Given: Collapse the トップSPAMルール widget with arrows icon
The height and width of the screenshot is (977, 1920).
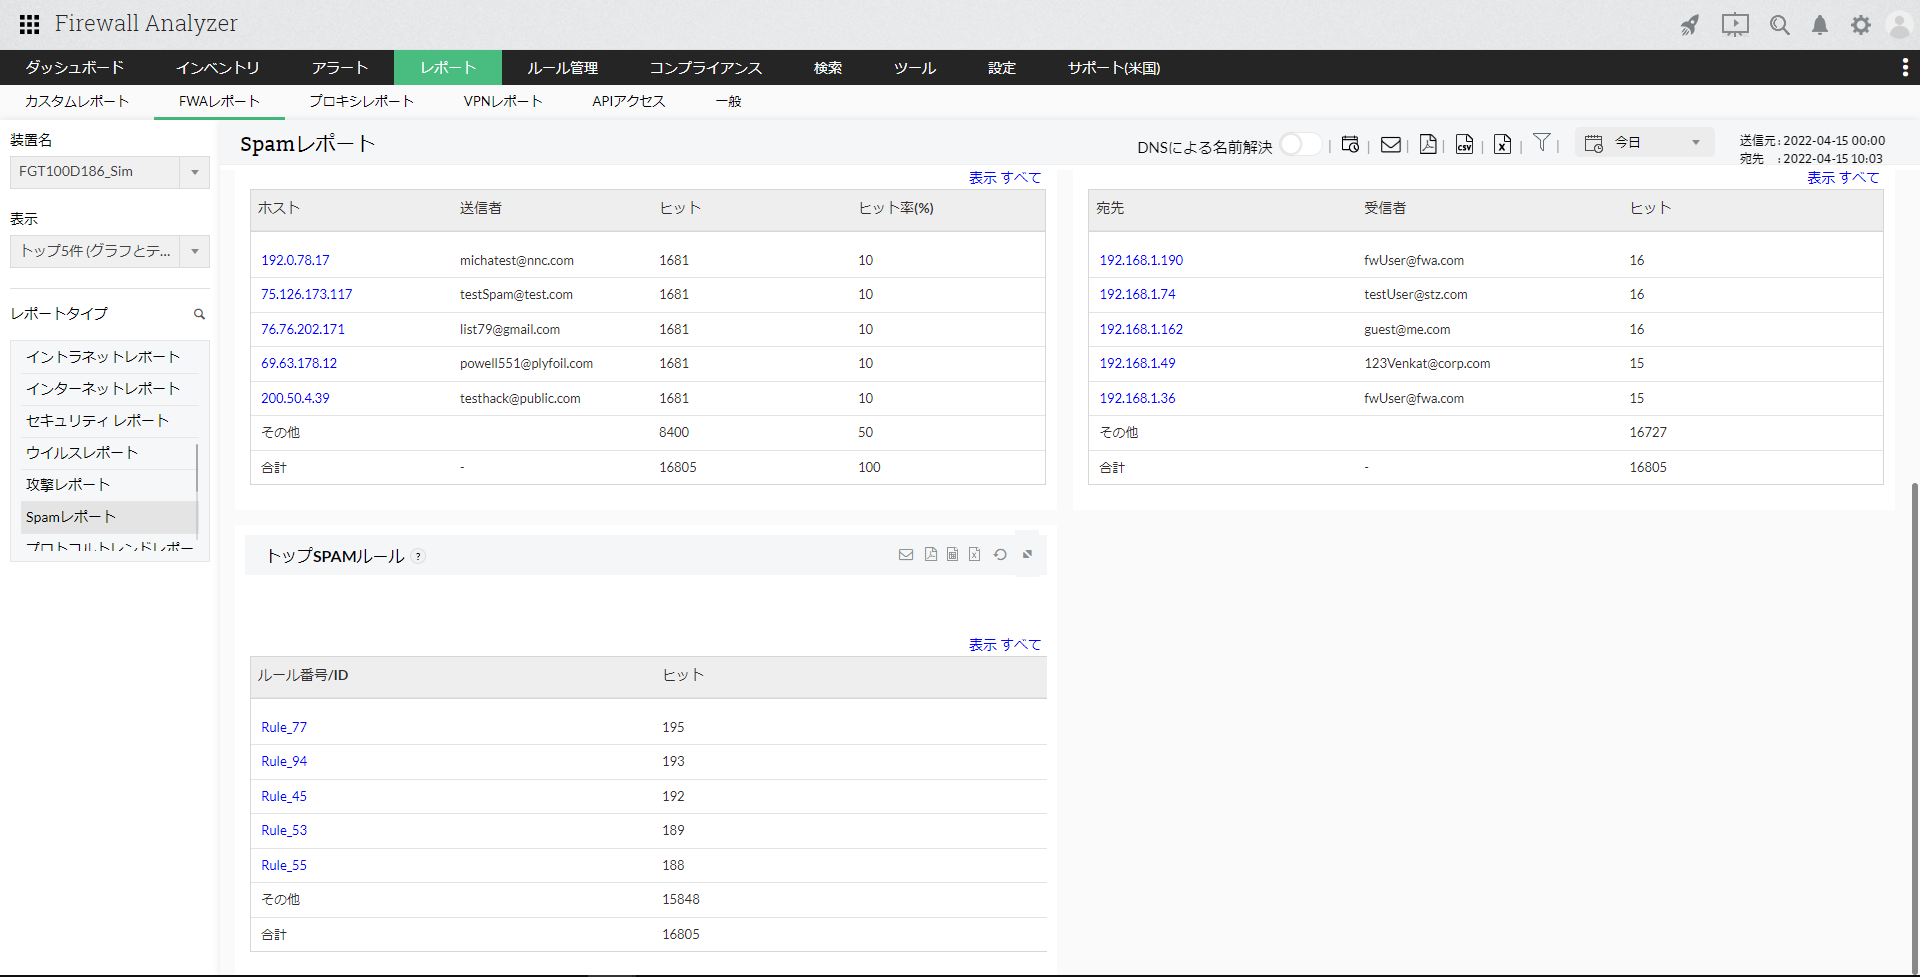Looking at the screenshot, I should (1027, 555).
